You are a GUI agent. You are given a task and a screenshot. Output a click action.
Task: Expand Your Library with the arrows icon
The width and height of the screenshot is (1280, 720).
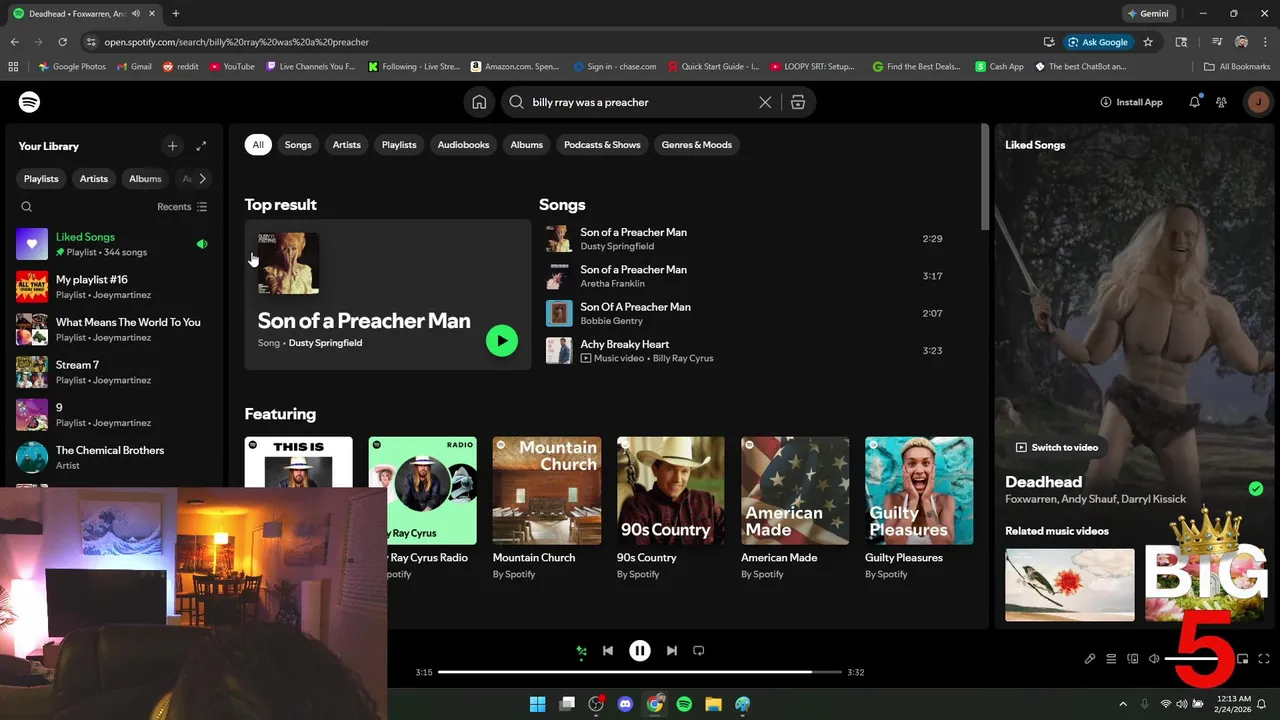pyautogui.click(x=201, y=146)
